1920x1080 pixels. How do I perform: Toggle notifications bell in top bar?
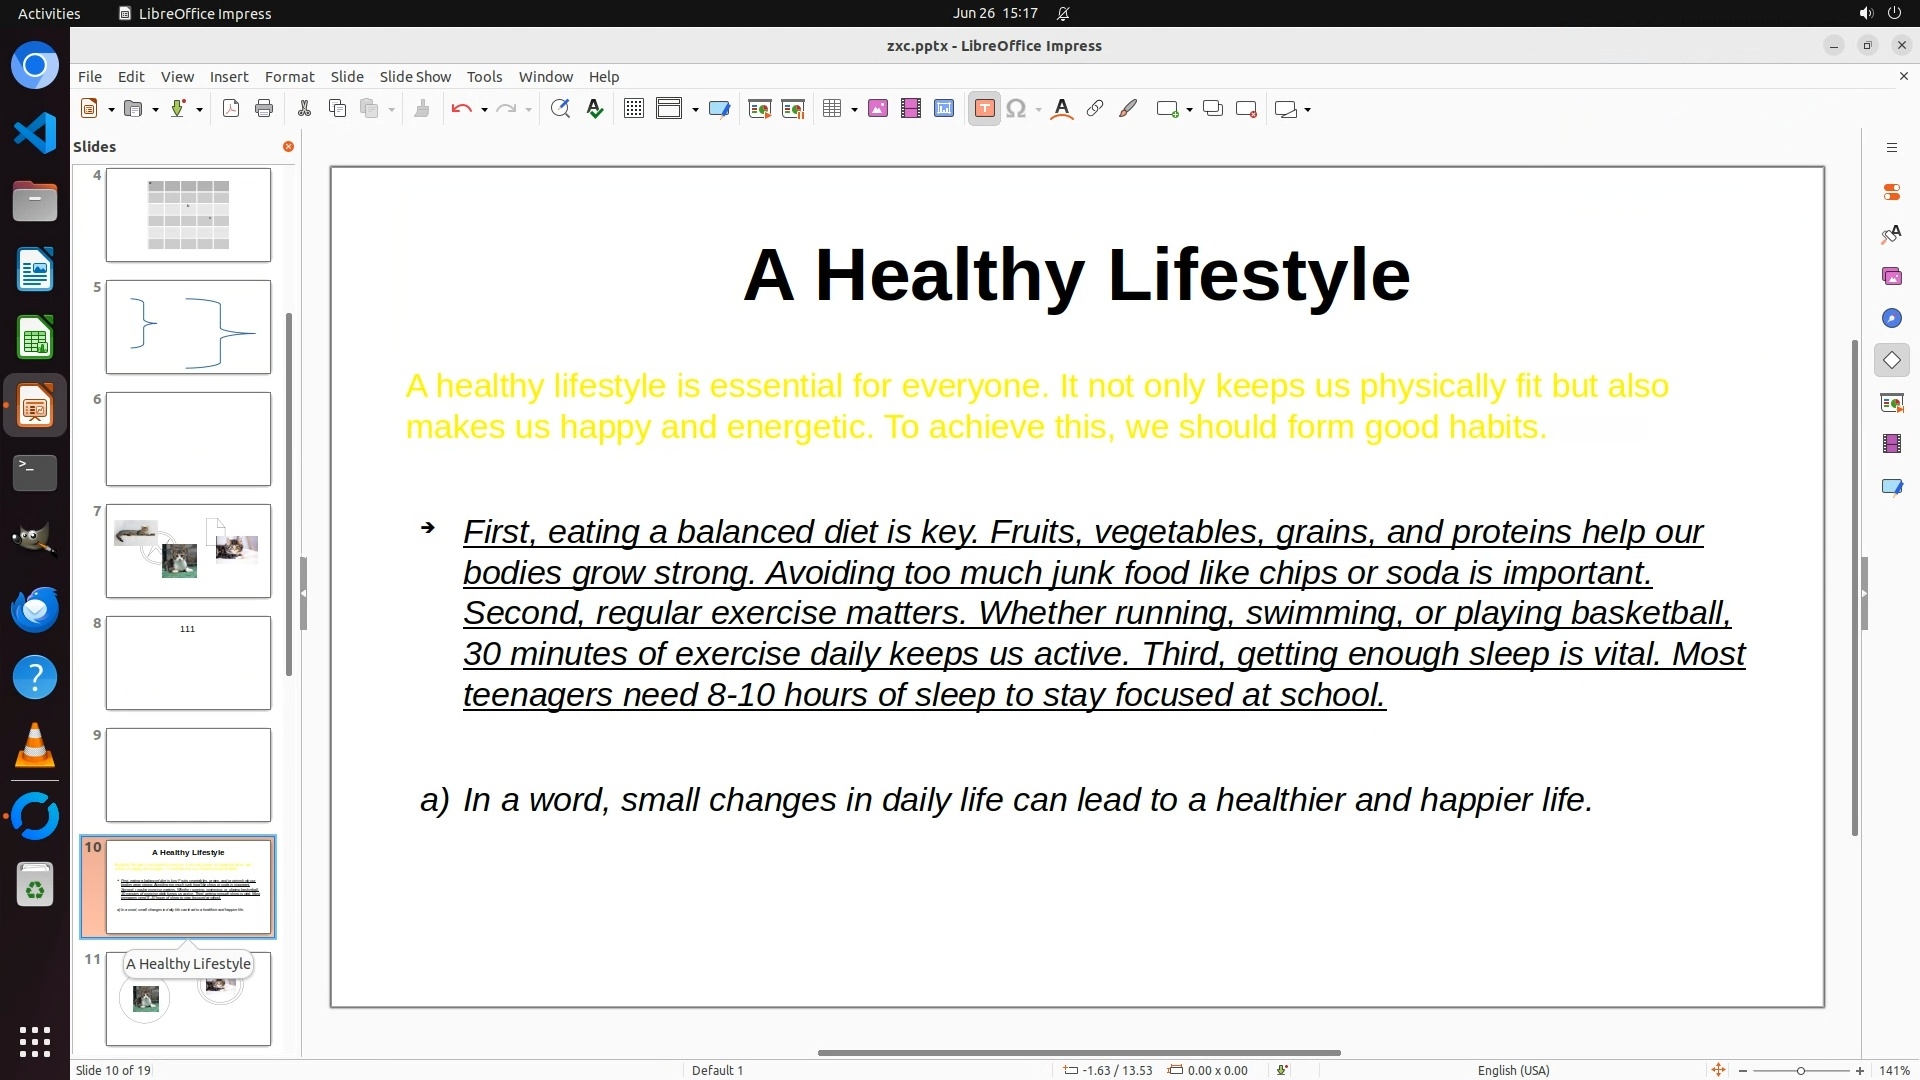[1063, 14]
